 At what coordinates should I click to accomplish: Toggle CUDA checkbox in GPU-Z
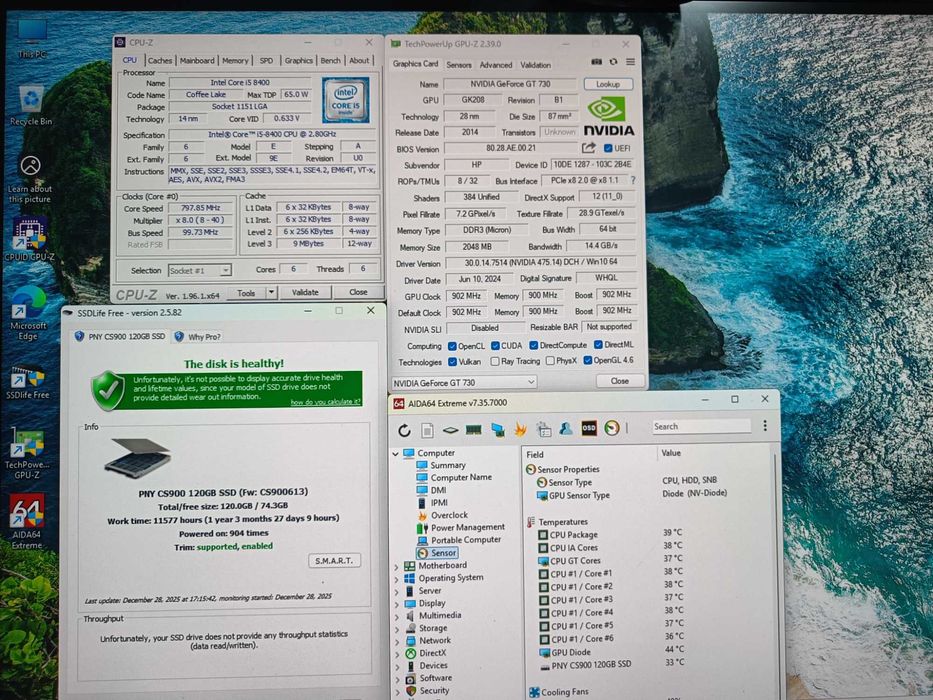point(495,345)
